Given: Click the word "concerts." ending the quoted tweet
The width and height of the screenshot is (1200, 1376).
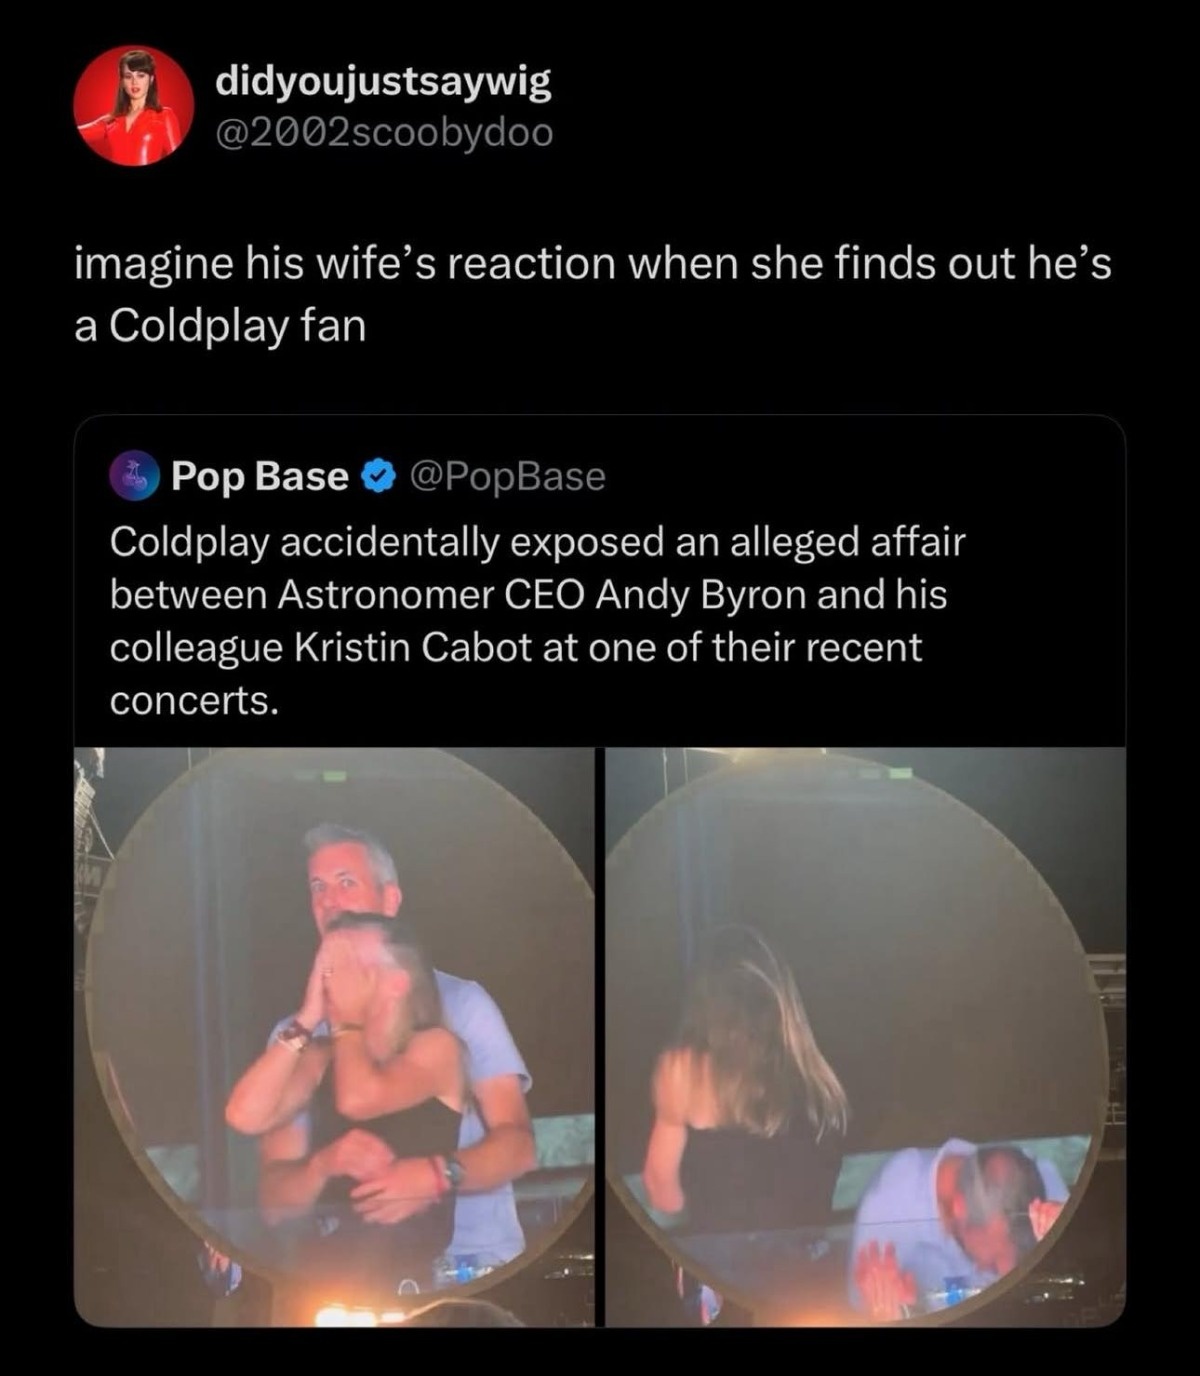Looking at the screenshot, I should coord(193,701).
